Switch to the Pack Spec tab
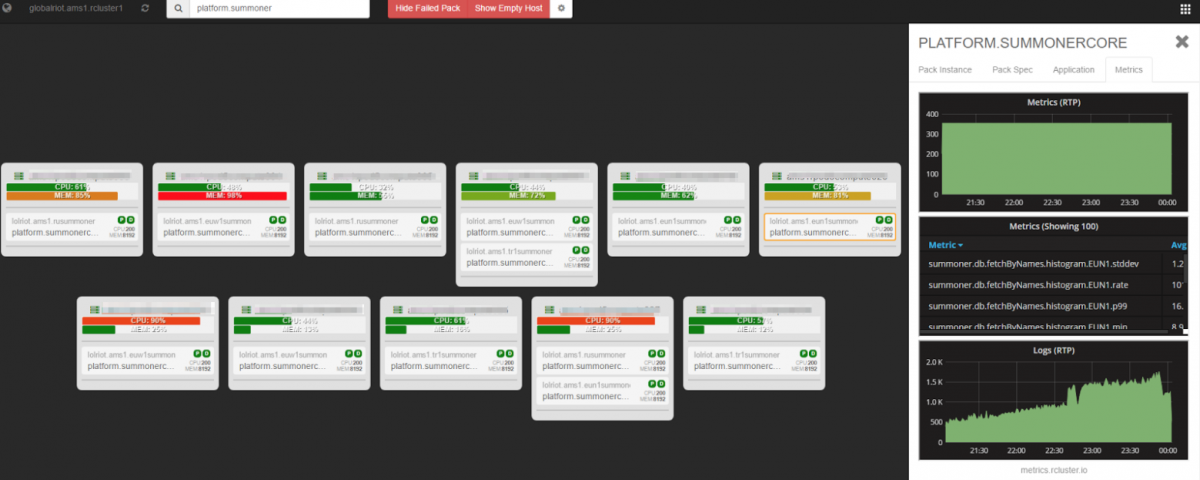This screenshot has width=1200, height=480. 1012,69
